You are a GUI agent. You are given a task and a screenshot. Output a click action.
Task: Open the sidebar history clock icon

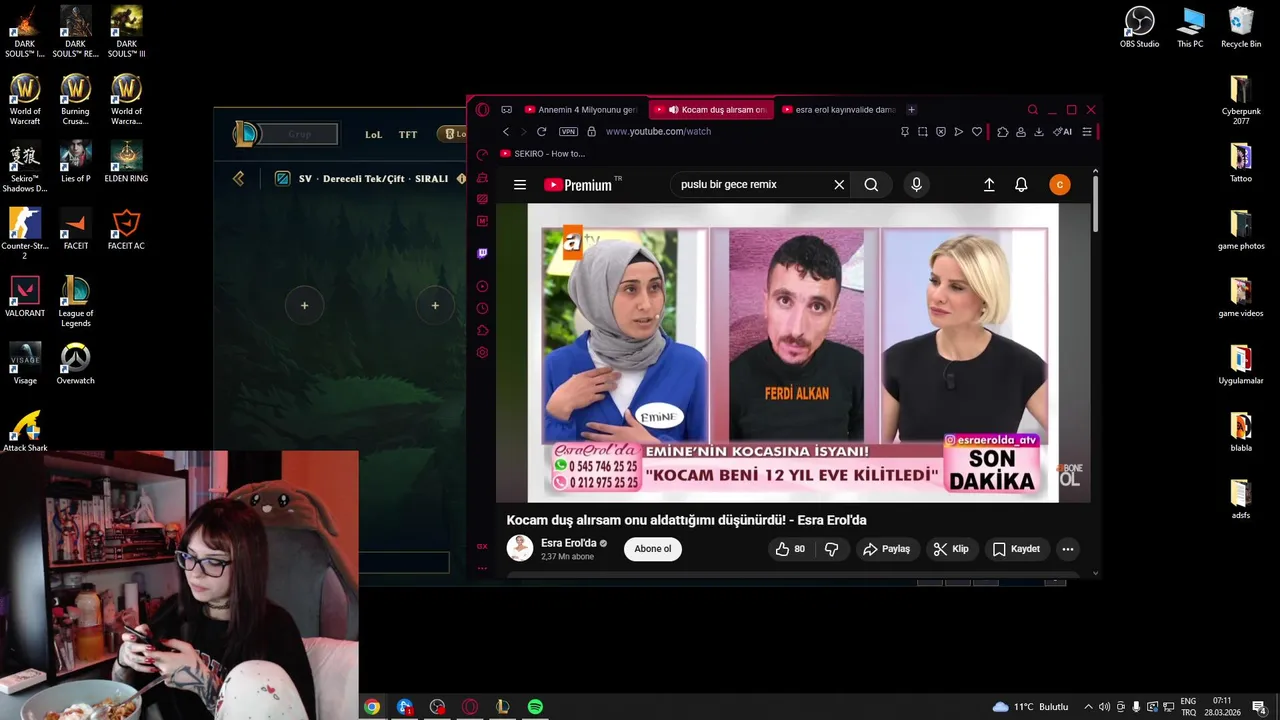pos(482,309)
